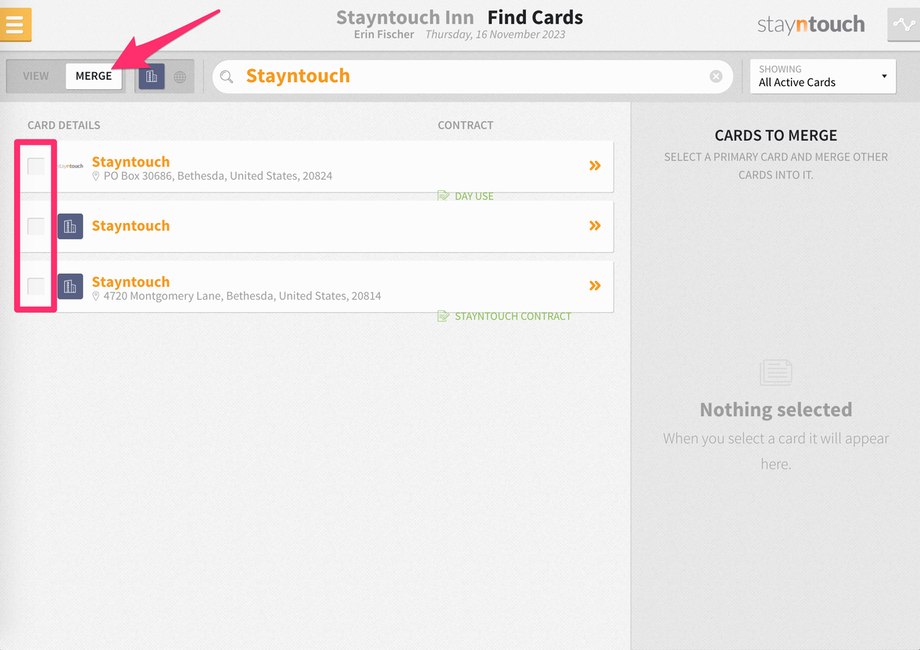The width and height of the screenshot is (920, 650).
Task: Click the building icon on the Montgomery Lane card
Action: pos(70,286)
